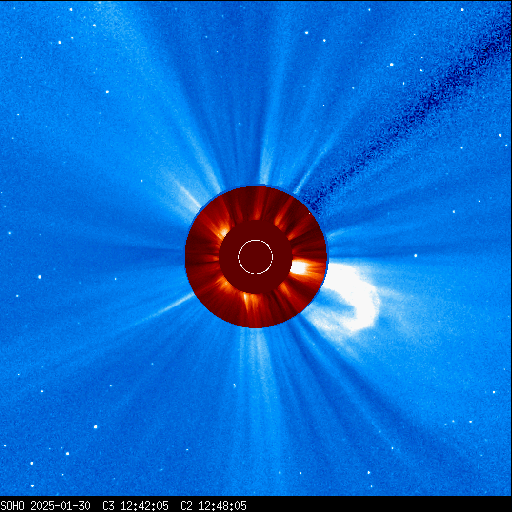
Task: Click the C3 12:42:05 timestamp
Action: (135, 506)
